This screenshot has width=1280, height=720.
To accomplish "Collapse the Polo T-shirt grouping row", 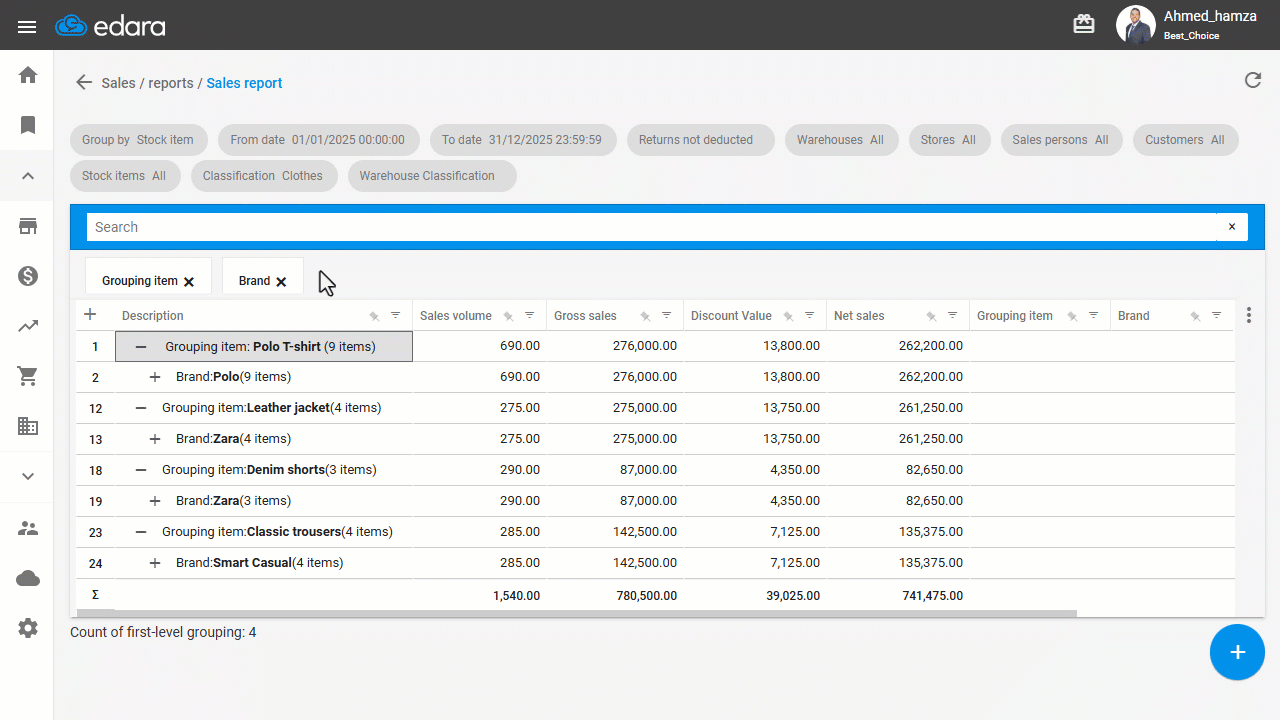I will click(141, 347).
